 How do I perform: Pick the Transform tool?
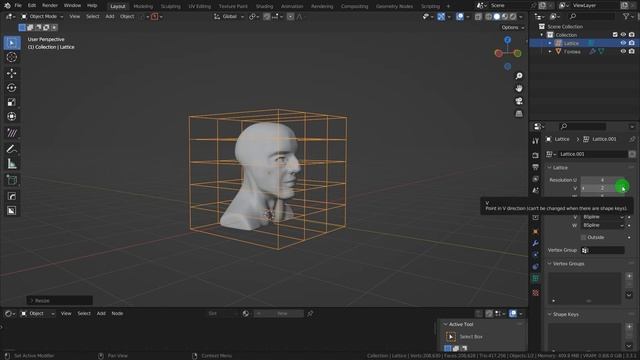[x=12, y=116]
